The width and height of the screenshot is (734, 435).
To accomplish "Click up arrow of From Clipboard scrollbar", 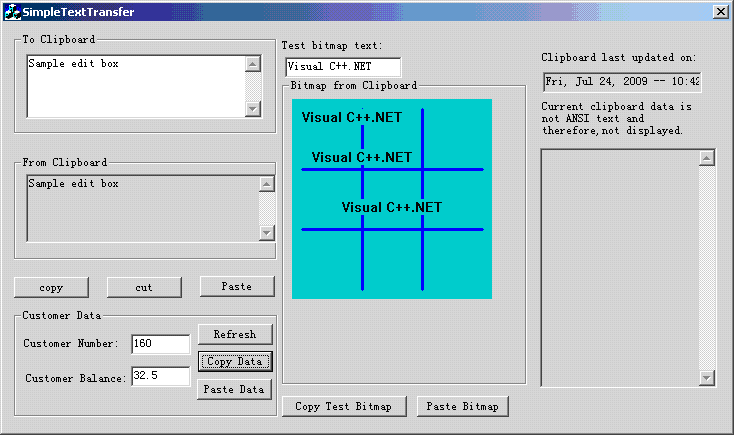I will pyautogui.click(x=267, y=184).
